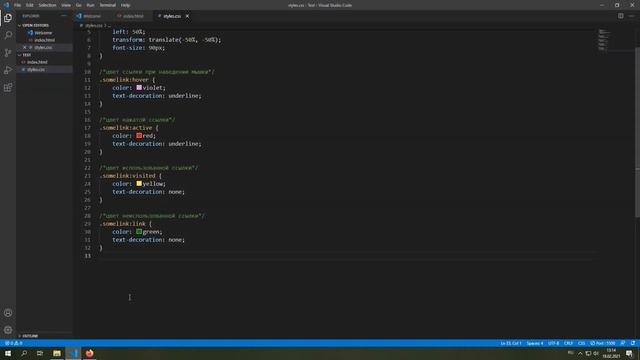The height and width of the screenshot is (360, 640).
Task: Select the styles.css editor tab
Action: 172,16
